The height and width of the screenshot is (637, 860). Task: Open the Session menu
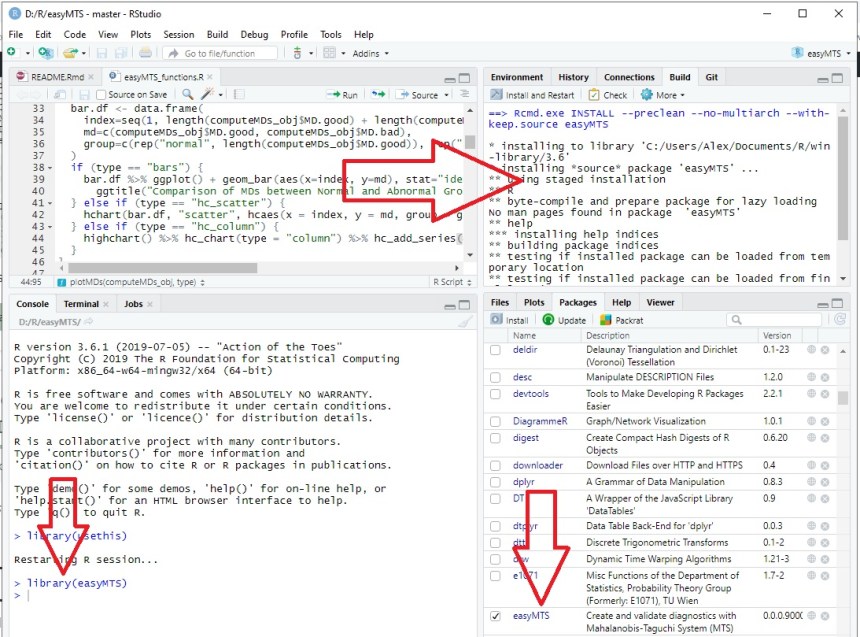coord(179,34)
